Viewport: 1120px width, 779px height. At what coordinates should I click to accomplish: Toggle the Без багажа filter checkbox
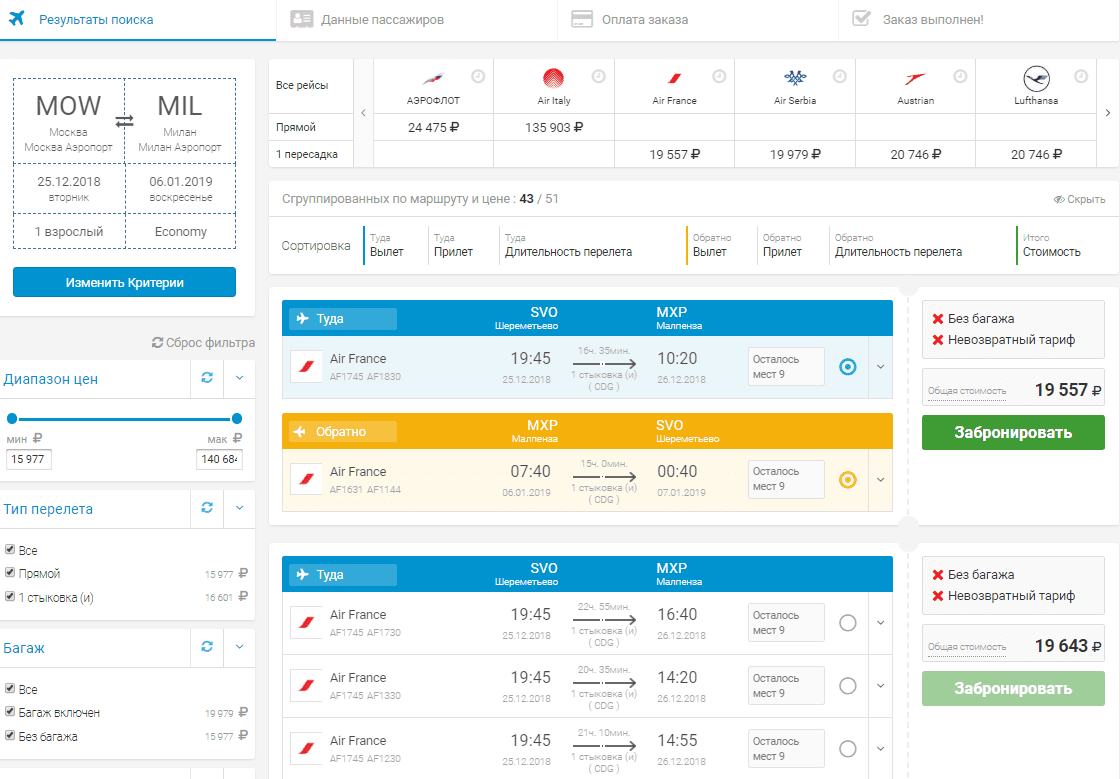(x=10, y=735)
